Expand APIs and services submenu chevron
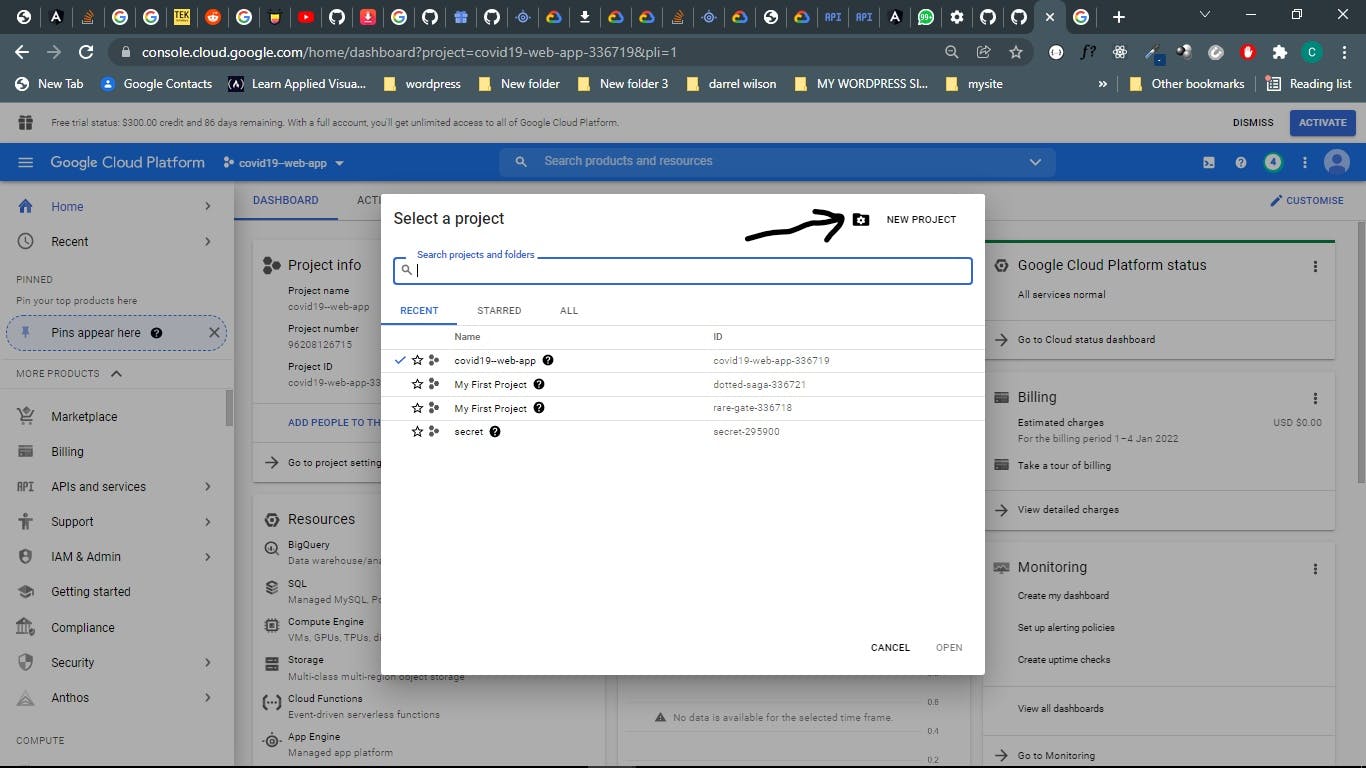Viewport: 1366px width, 768px height. pos(208,486)
